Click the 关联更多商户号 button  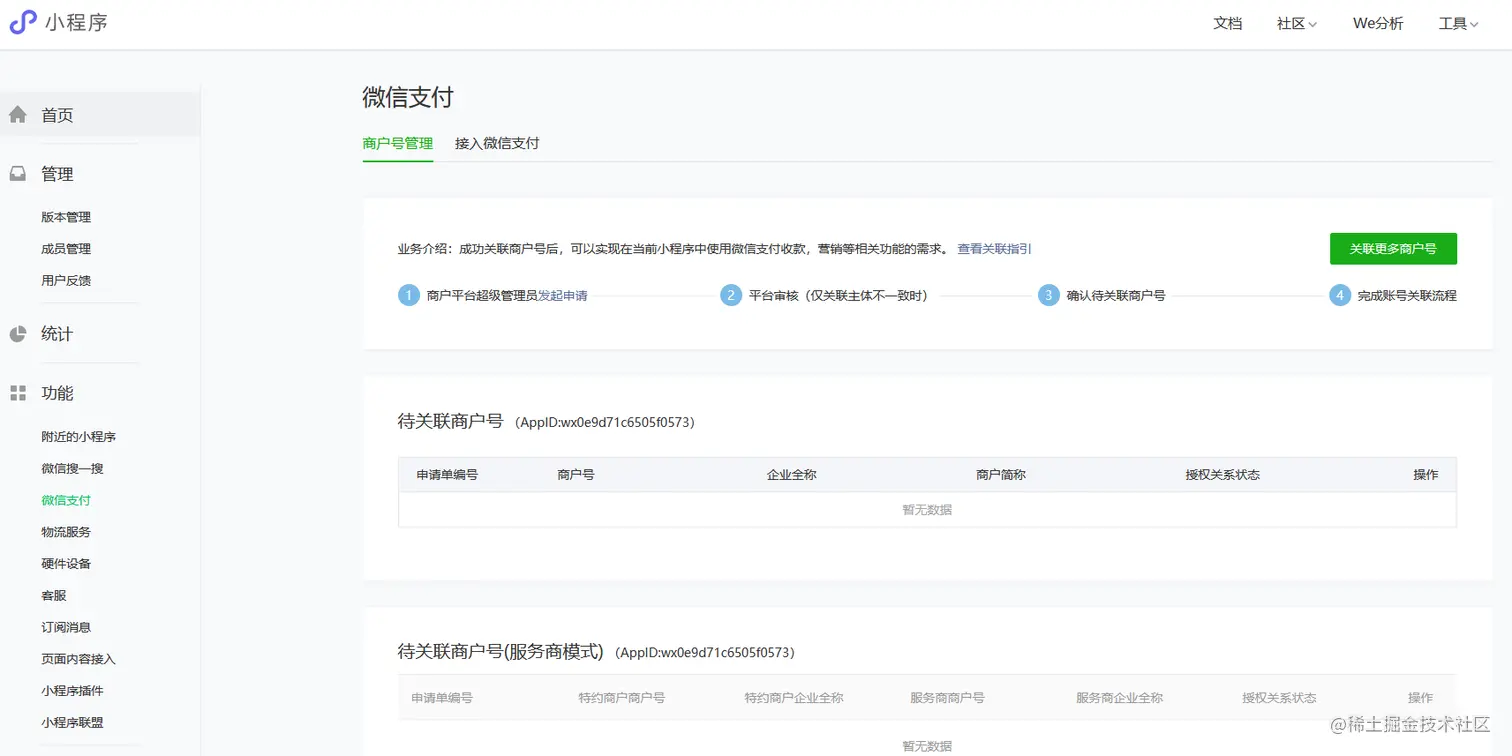(x=1393, y=249)
